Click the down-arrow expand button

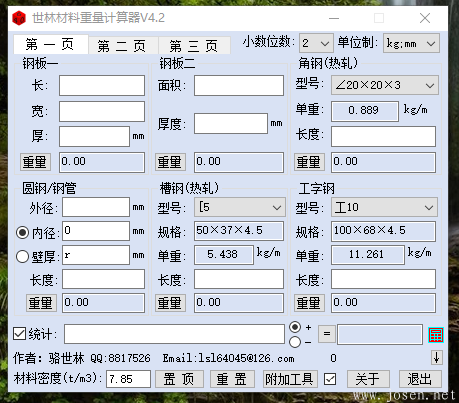[437, 358]
